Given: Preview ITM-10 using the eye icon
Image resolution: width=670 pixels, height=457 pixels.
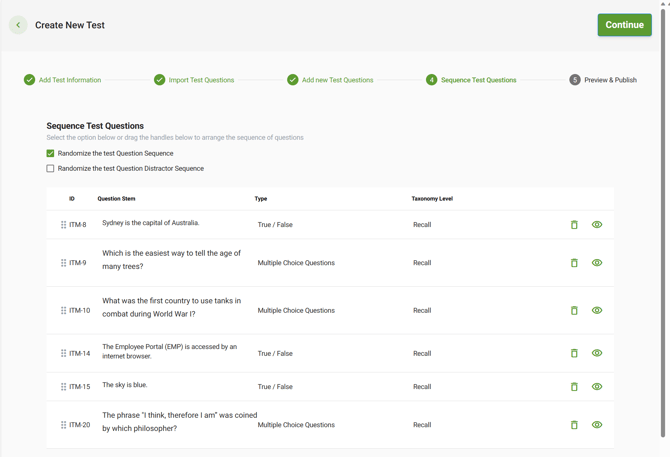Looking at the screenshot, I should tap(597, 311).
